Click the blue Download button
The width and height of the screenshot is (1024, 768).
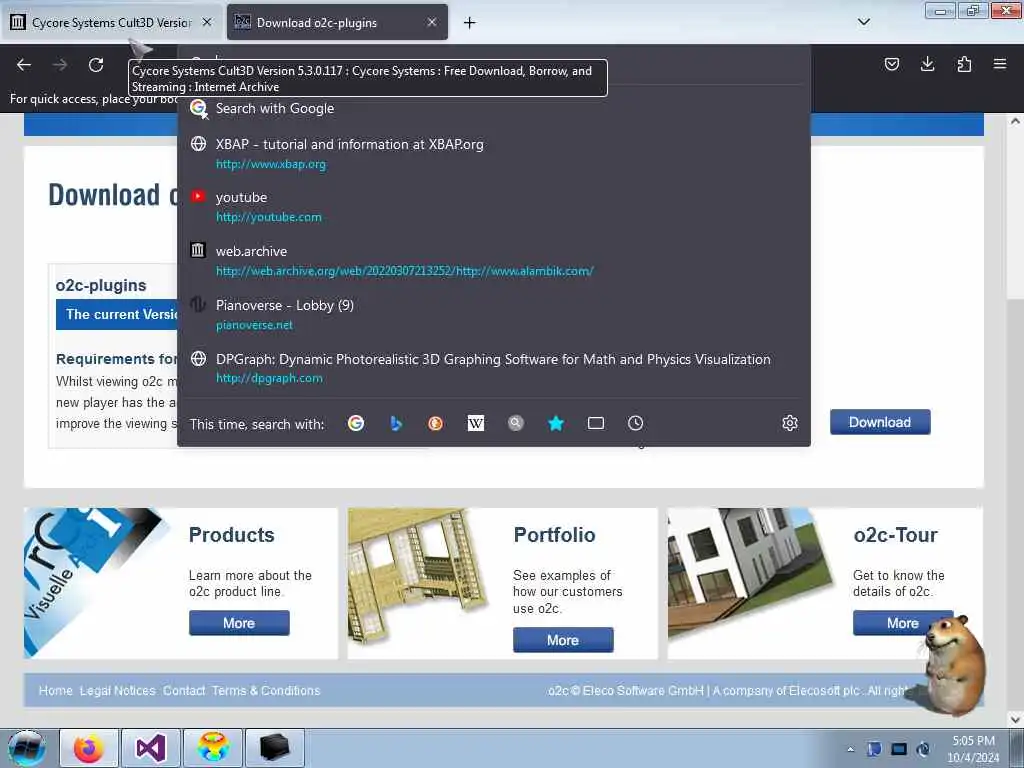click(x=880, y=422)
